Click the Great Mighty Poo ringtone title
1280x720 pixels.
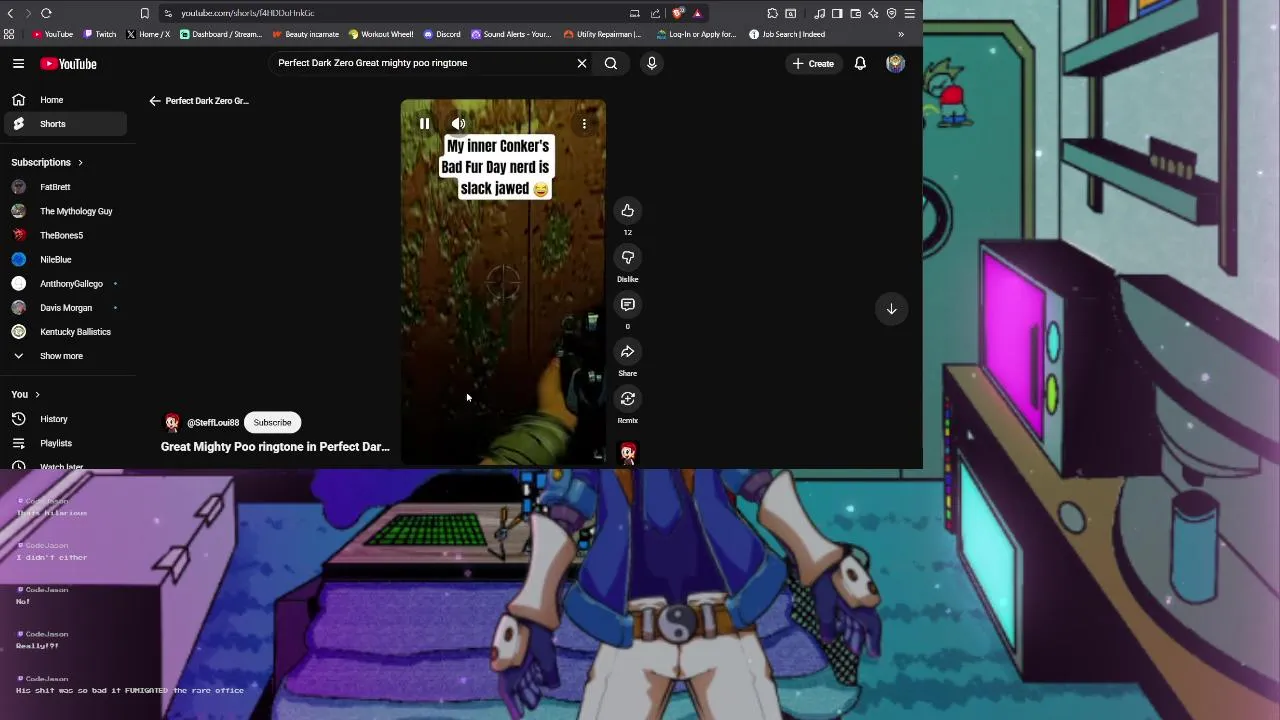click(x=275, y=447)
